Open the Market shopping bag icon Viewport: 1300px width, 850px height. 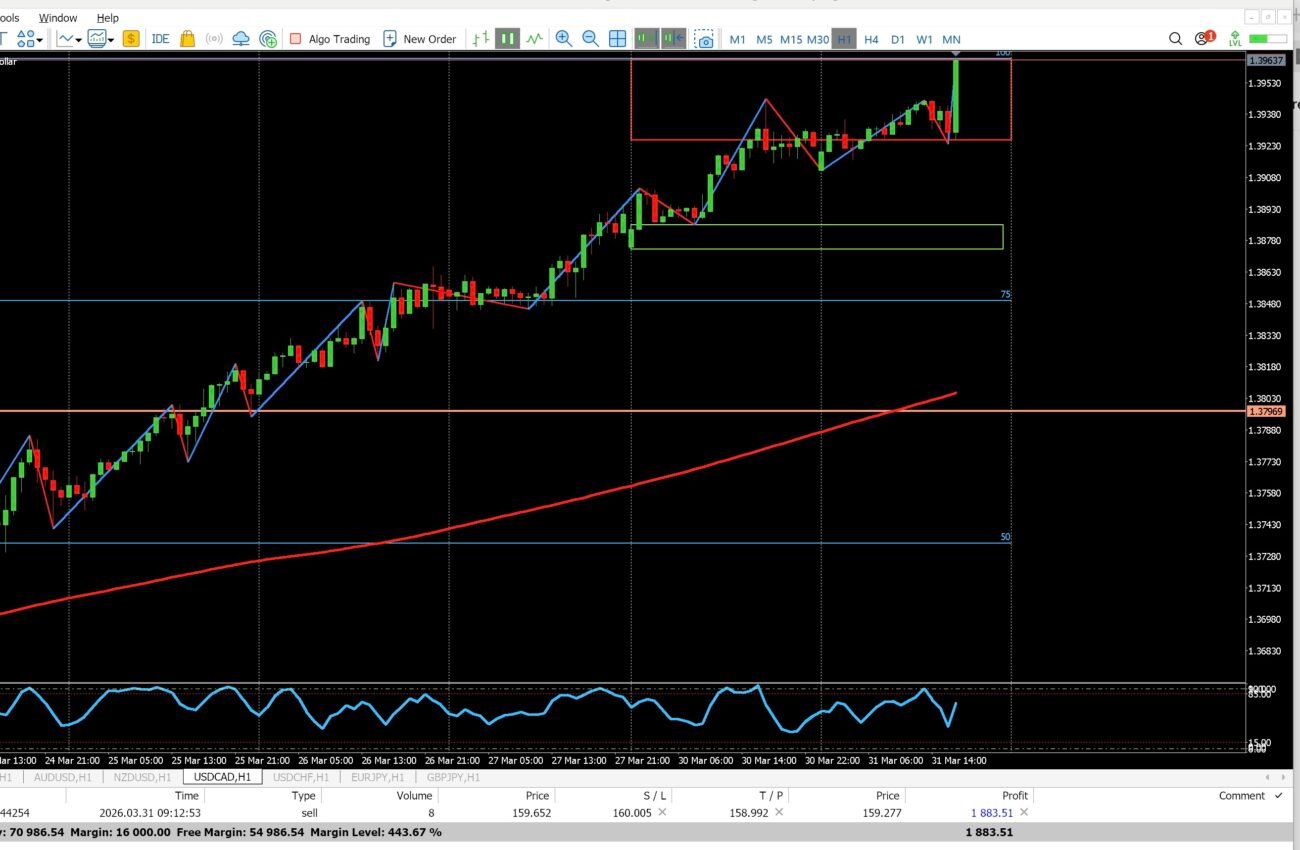coord(187,39)
